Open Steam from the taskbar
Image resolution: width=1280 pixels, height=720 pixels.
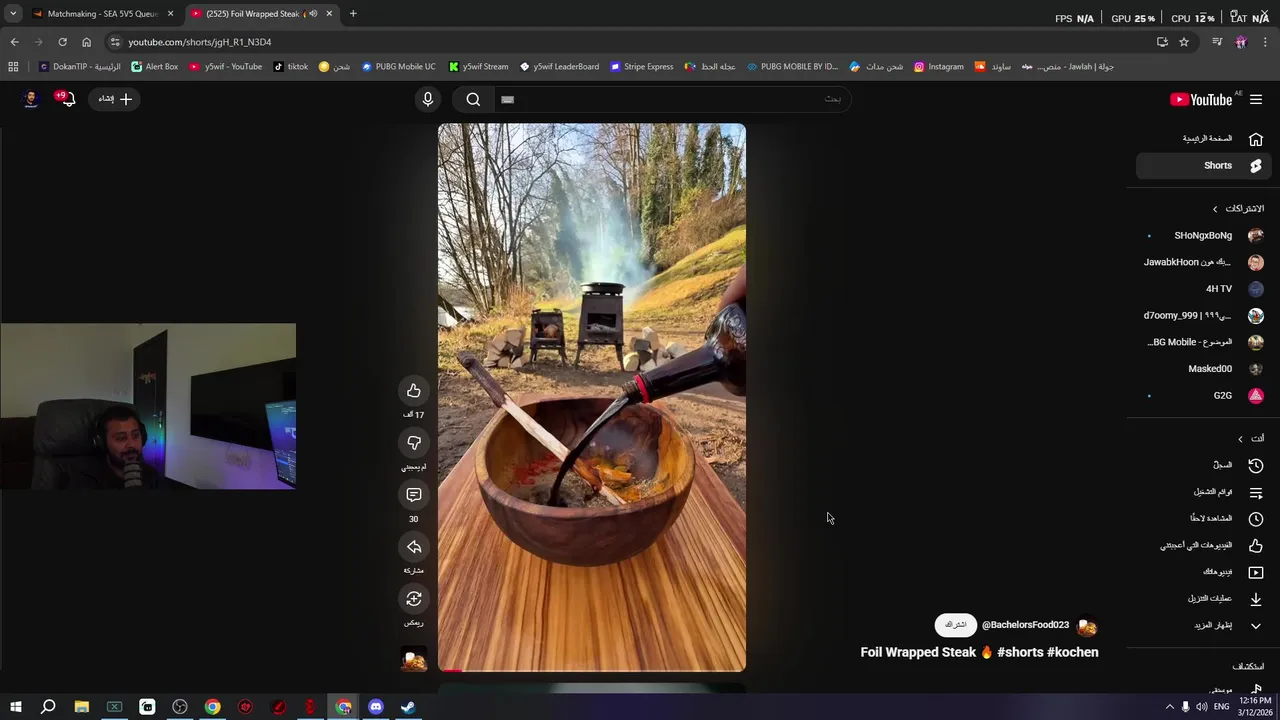(408, 707)
